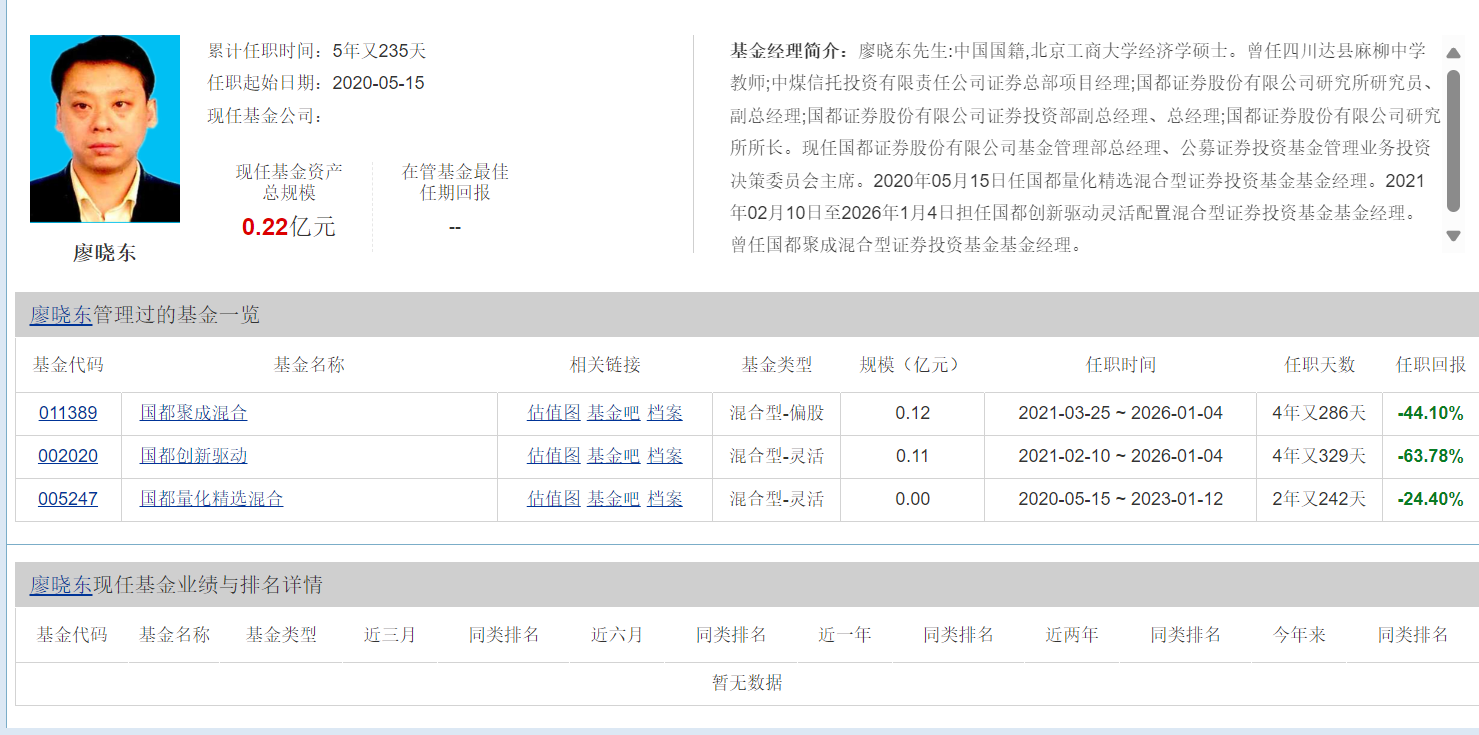The image size is (1479, 735).
Task: Click the manager bio scrollbar thumb
Action: [1454, 140]
